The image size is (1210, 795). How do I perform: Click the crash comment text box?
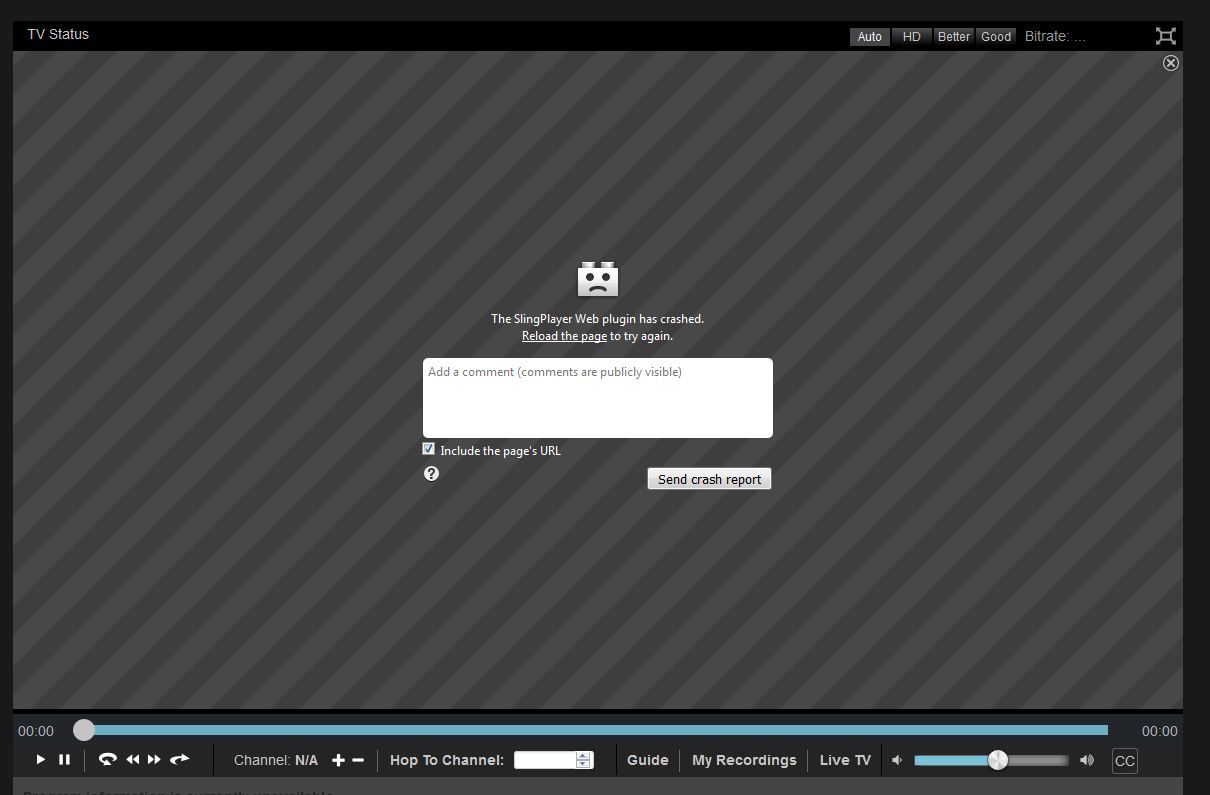pos(598,398)
